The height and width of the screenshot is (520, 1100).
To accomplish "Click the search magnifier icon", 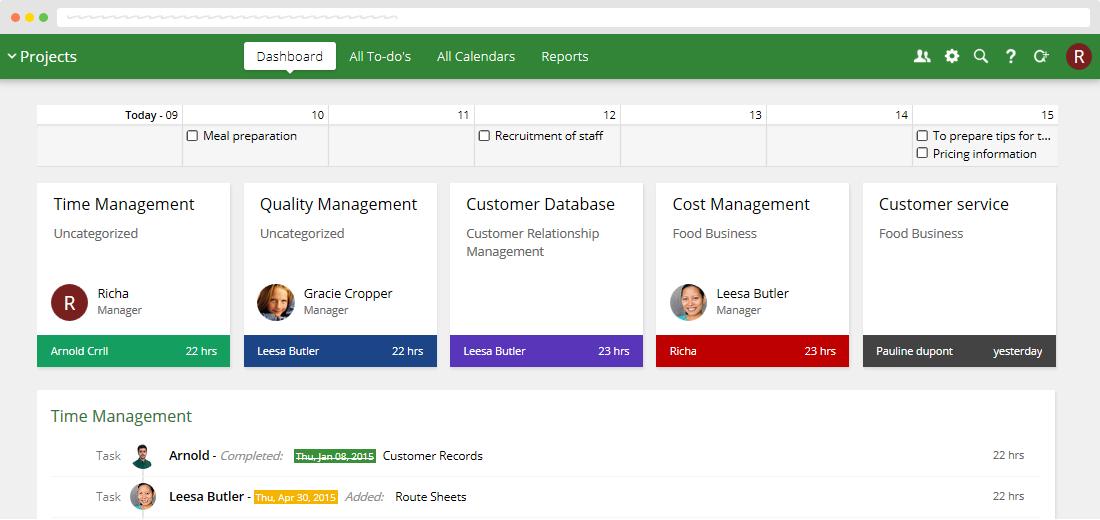I will (x=981, y=57).
